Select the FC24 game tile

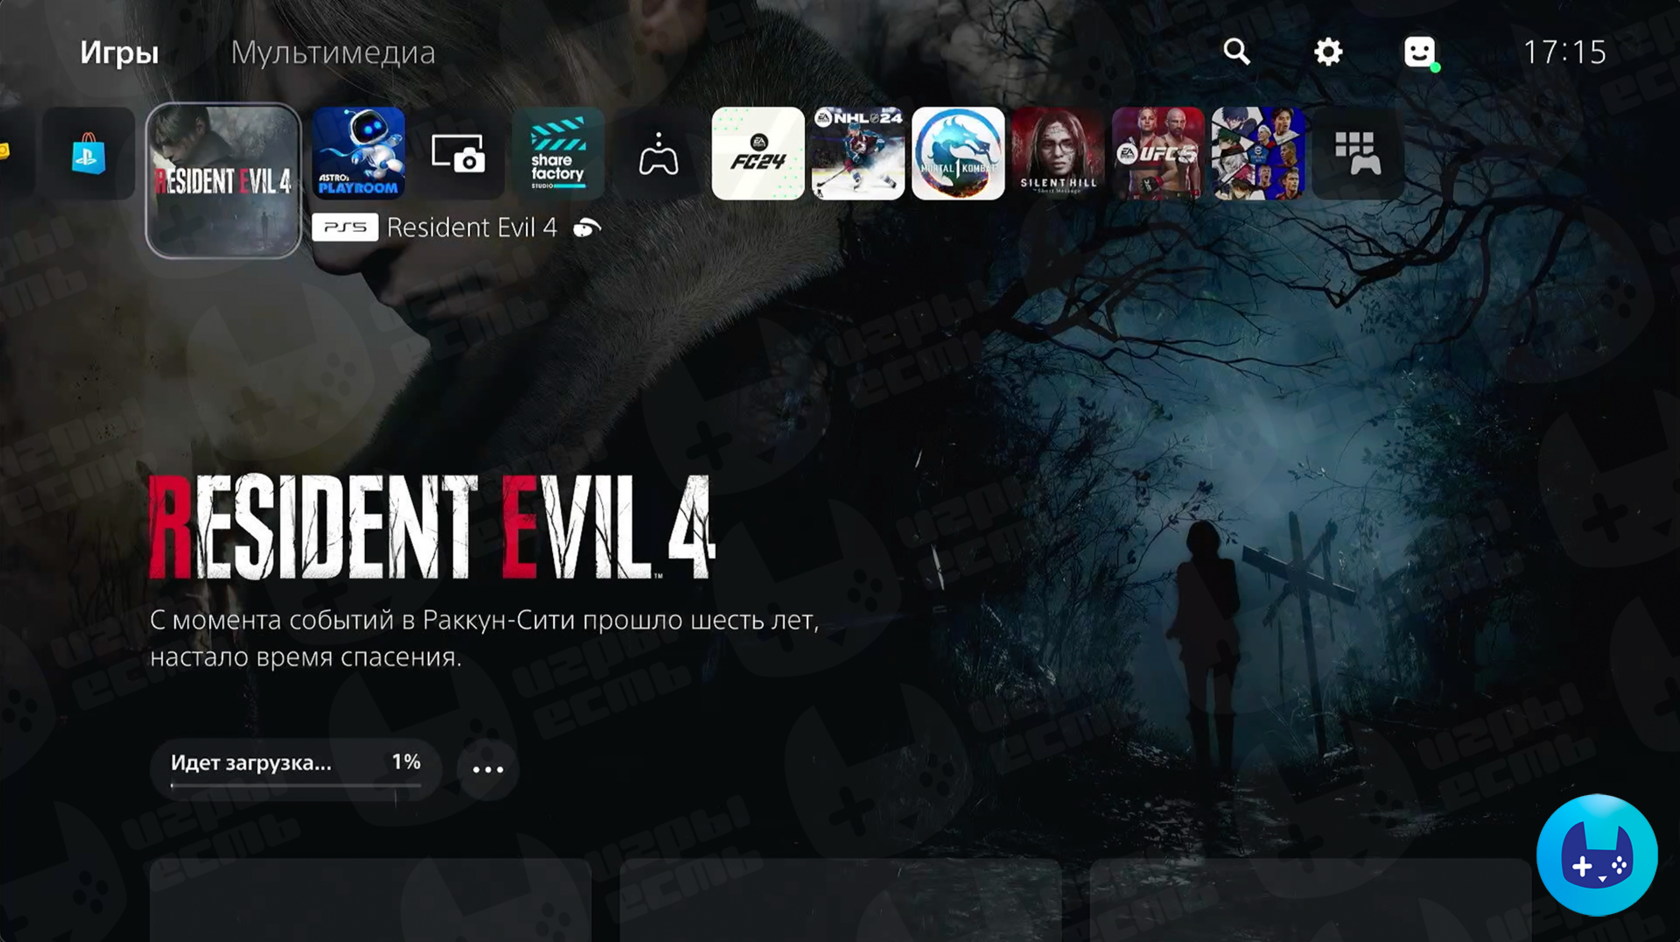(x=758, y=154)
